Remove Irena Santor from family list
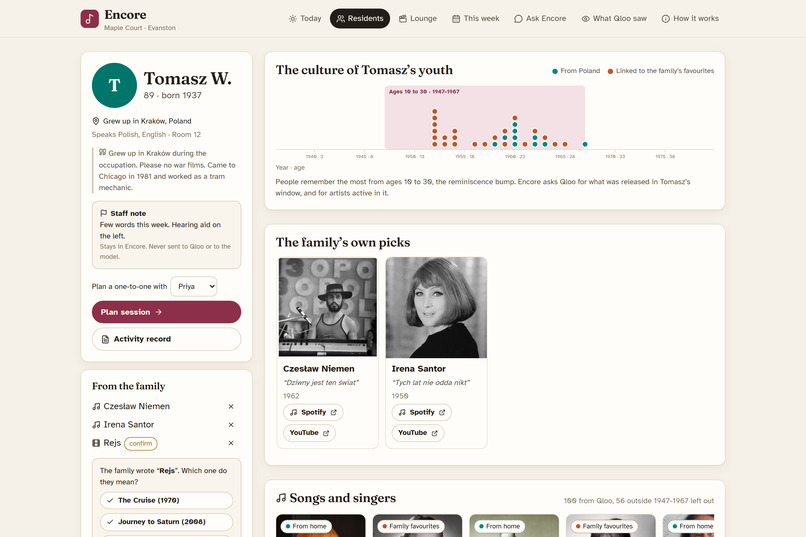The height and width of the screenshot is (537, 806). click(x=231, y=425)
